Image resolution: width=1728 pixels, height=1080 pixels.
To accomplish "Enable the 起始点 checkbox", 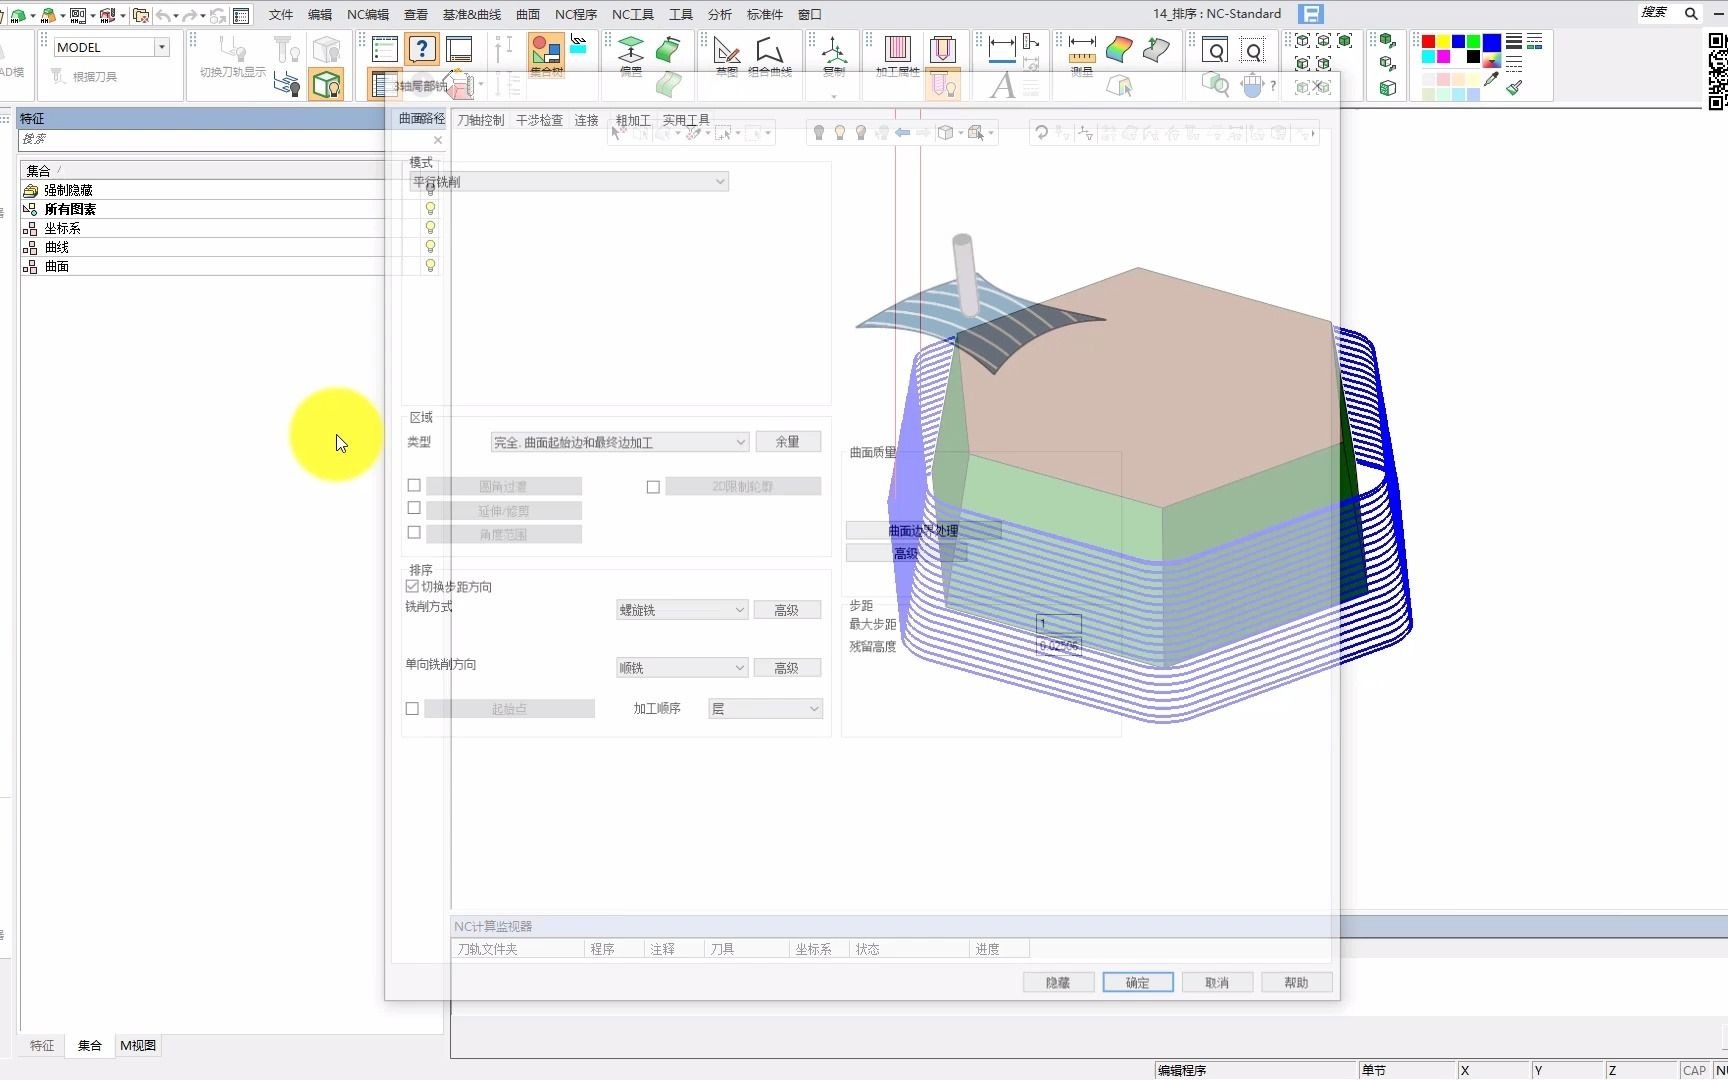I will tap(412, 709).
